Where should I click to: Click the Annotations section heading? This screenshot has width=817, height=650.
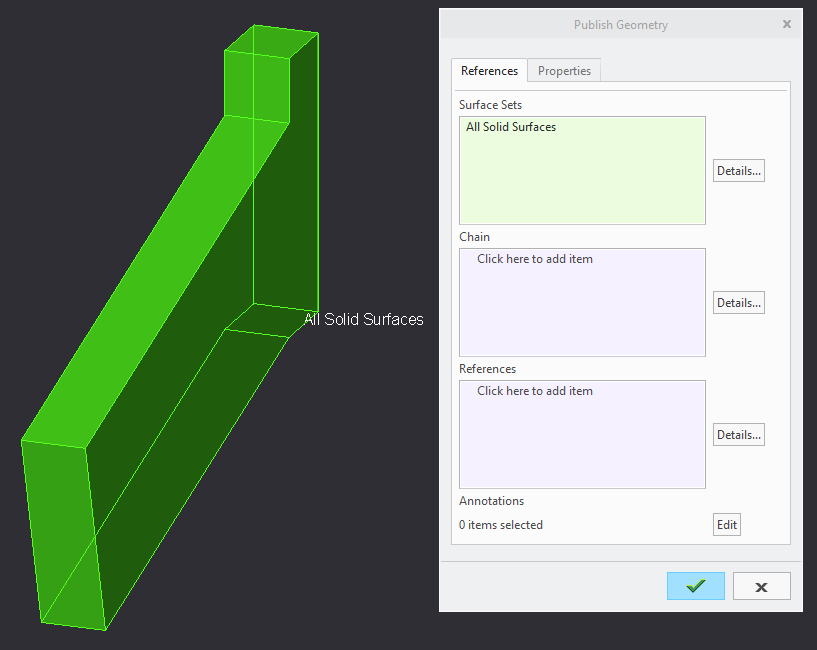coord(491,500)
